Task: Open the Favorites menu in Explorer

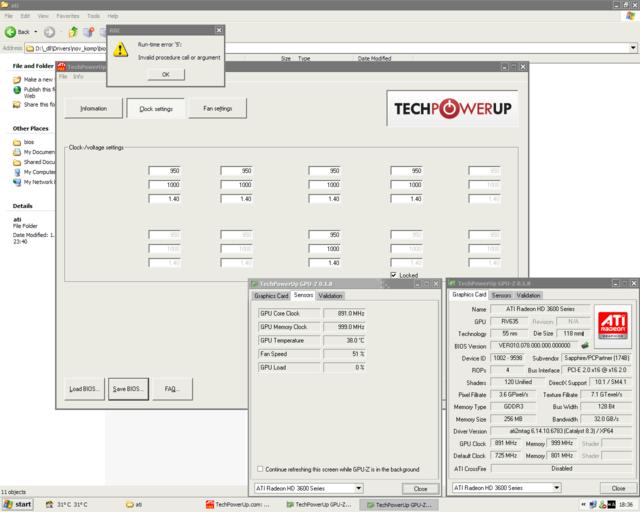Action: (x=67, y=16)
